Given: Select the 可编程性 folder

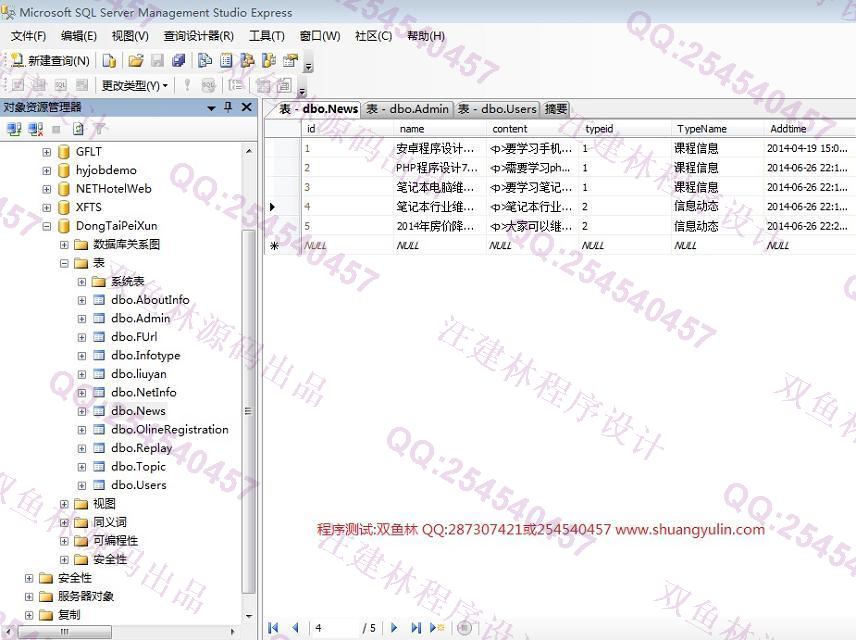Looking at the screenshot, I should point(115,541).
